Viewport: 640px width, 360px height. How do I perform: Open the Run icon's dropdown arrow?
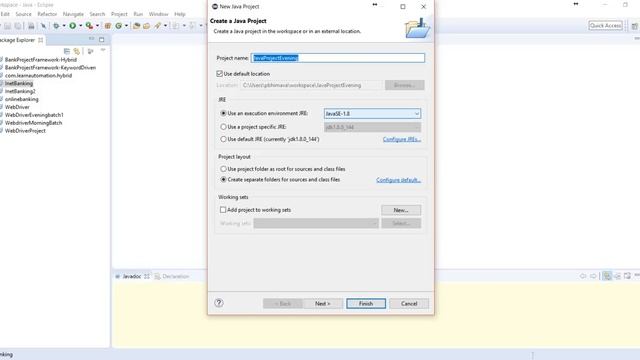click(80, 26)
